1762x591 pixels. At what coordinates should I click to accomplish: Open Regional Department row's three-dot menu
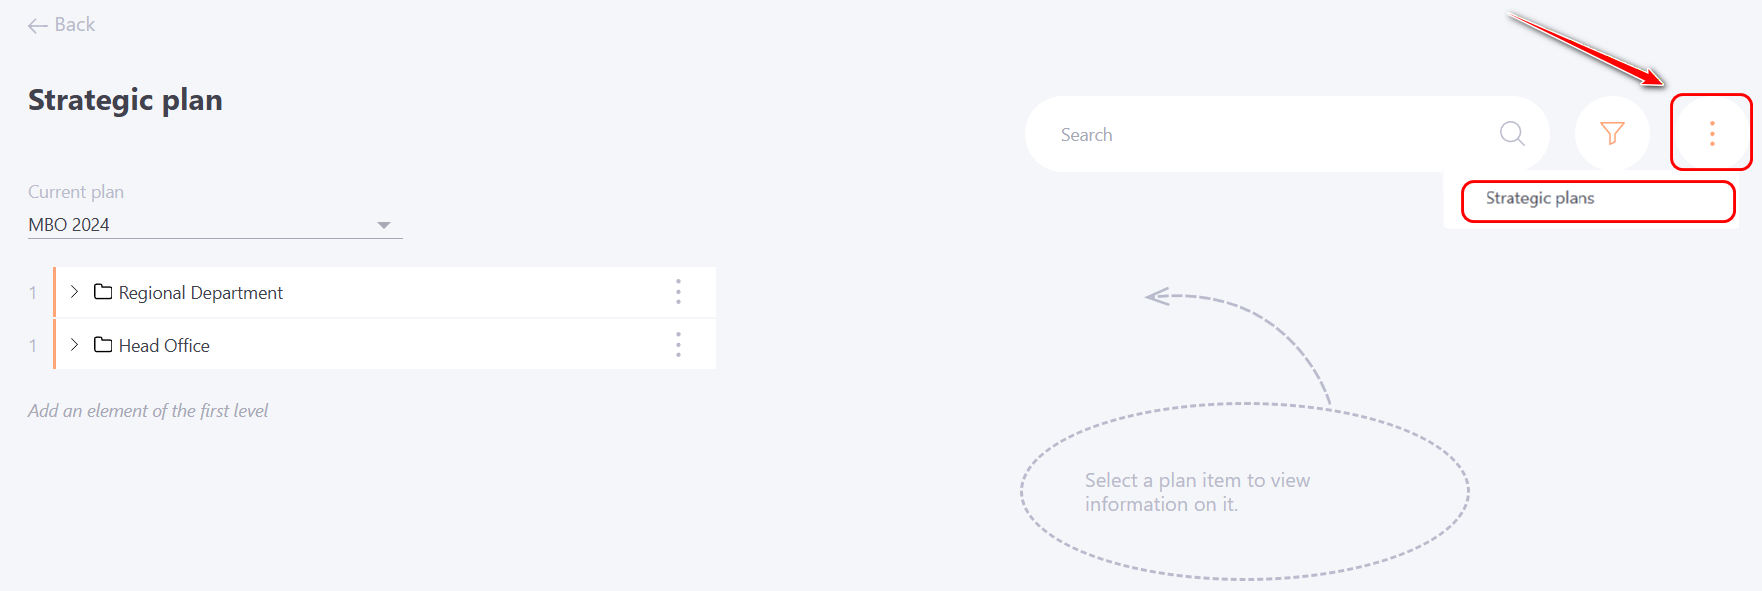pyautogui.click(x=678, y=292)
